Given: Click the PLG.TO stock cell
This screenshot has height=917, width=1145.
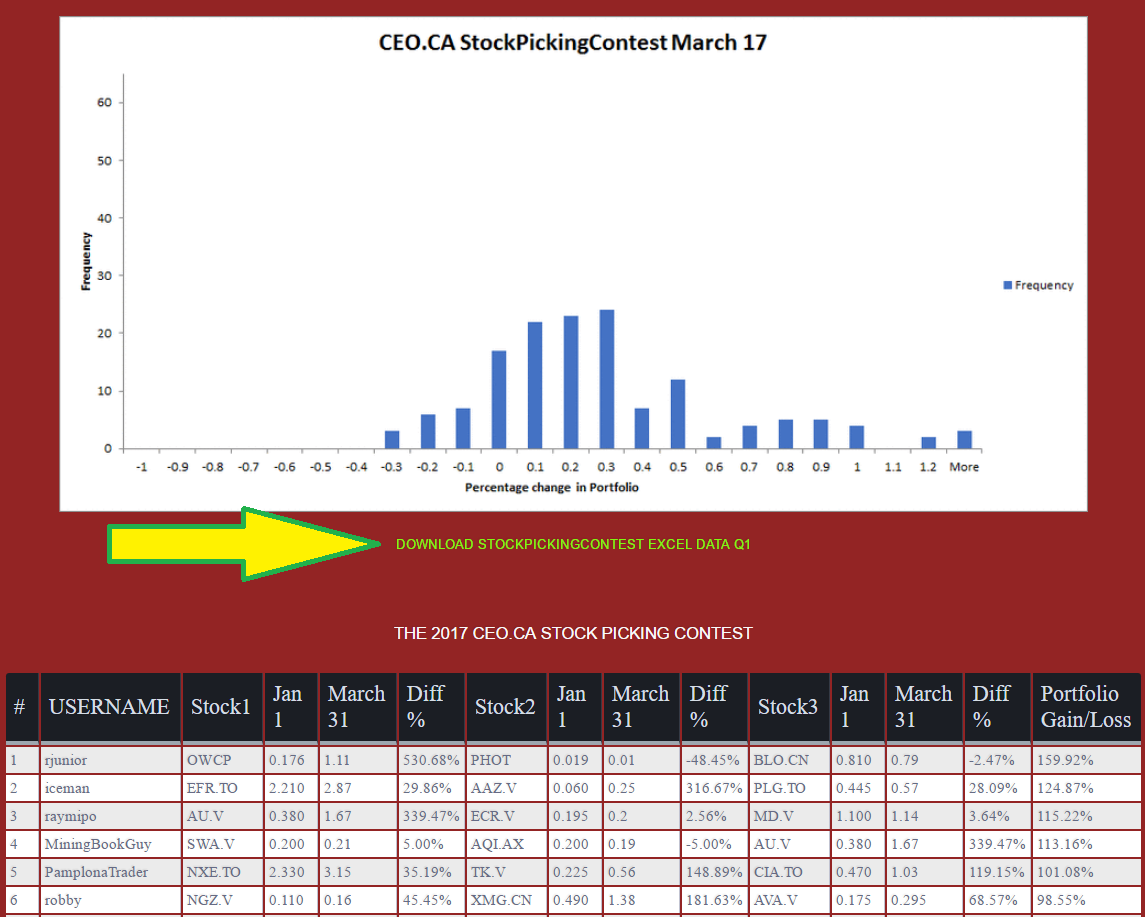Looking at the screenshot, I should tap(789, 789).
